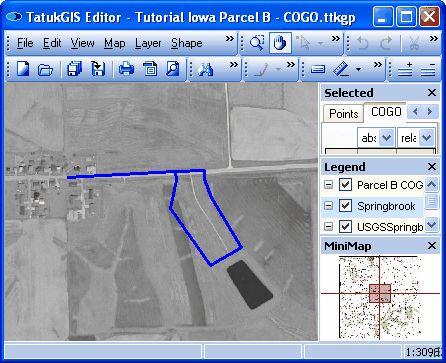Save all with stacked disks icon

coord(74,69)
